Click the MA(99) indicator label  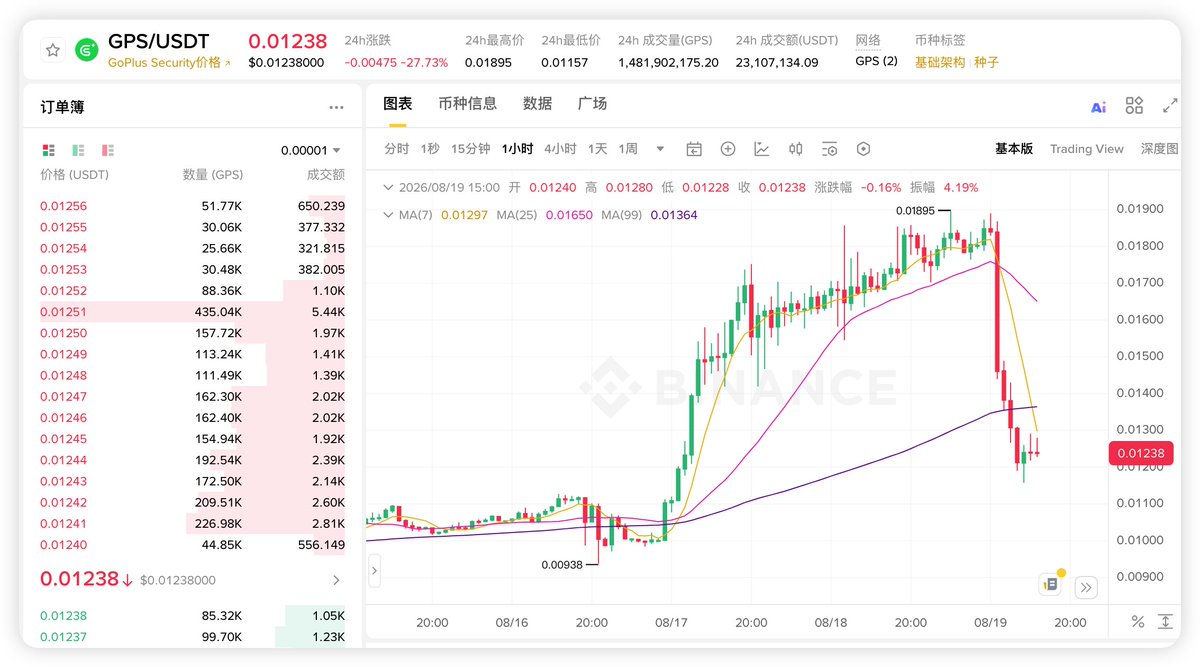(x=623, y=215)
